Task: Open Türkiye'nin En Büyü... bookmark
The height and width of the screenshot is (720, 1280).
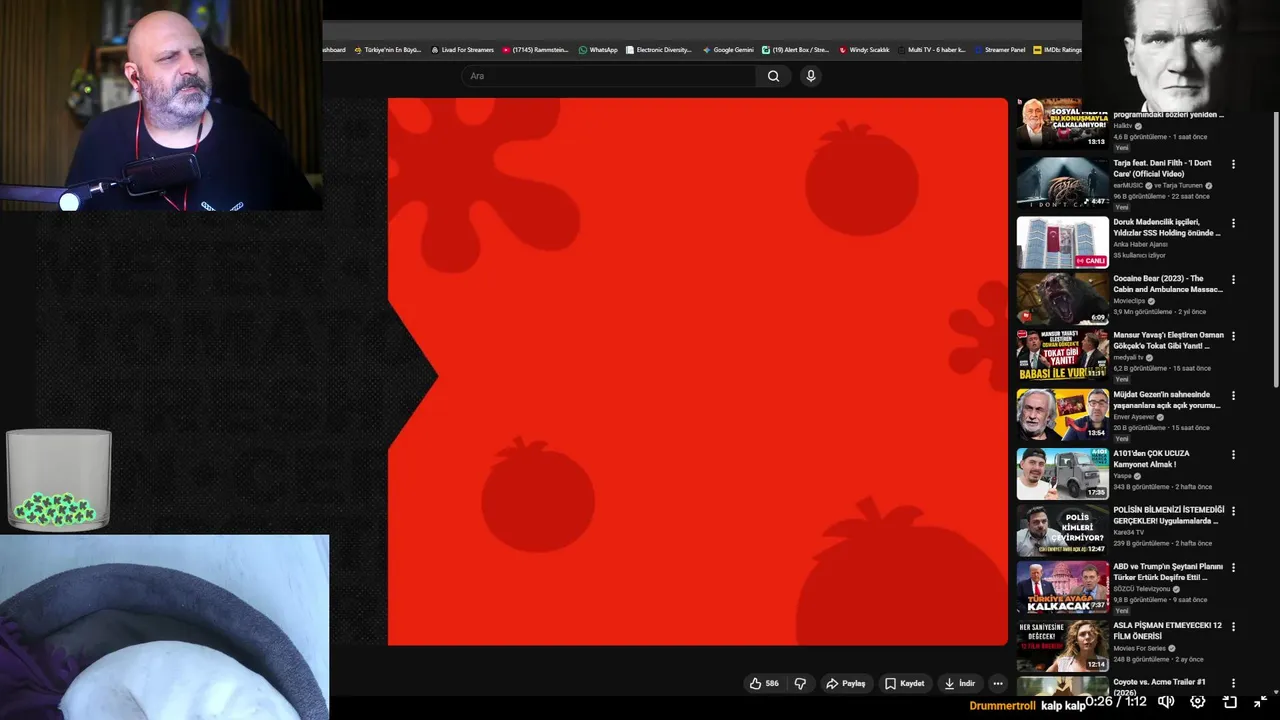Action: click(388, 50)
